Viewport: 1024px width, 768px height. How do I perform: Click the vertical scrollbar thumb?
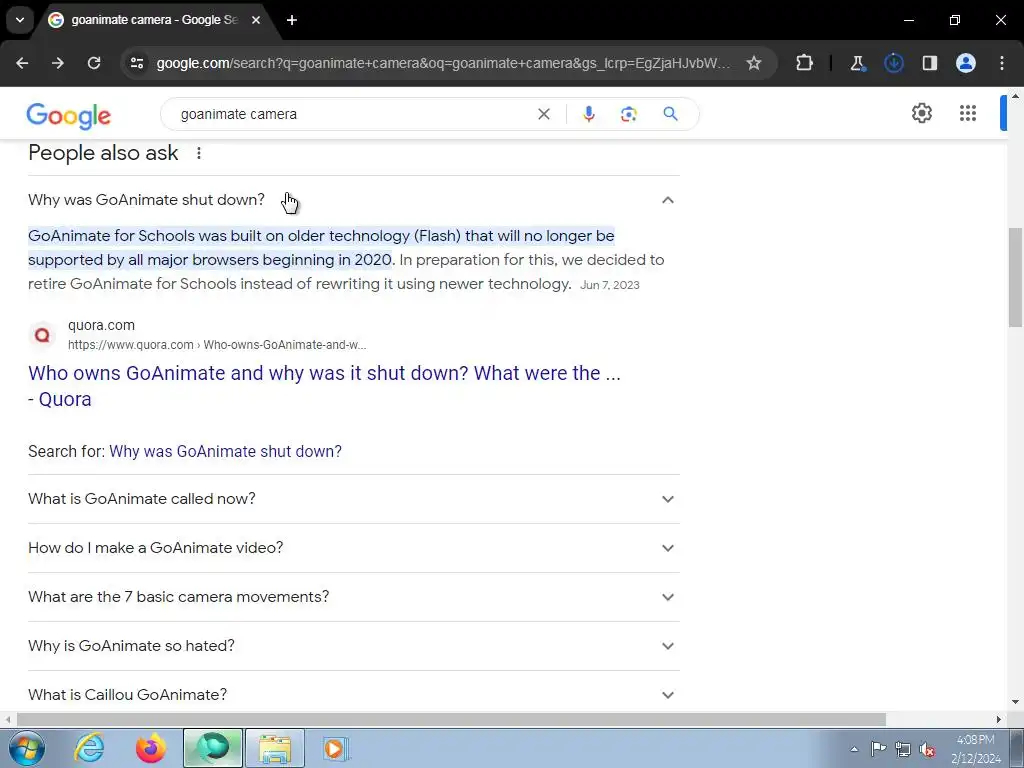click(x=1015, y=277)
